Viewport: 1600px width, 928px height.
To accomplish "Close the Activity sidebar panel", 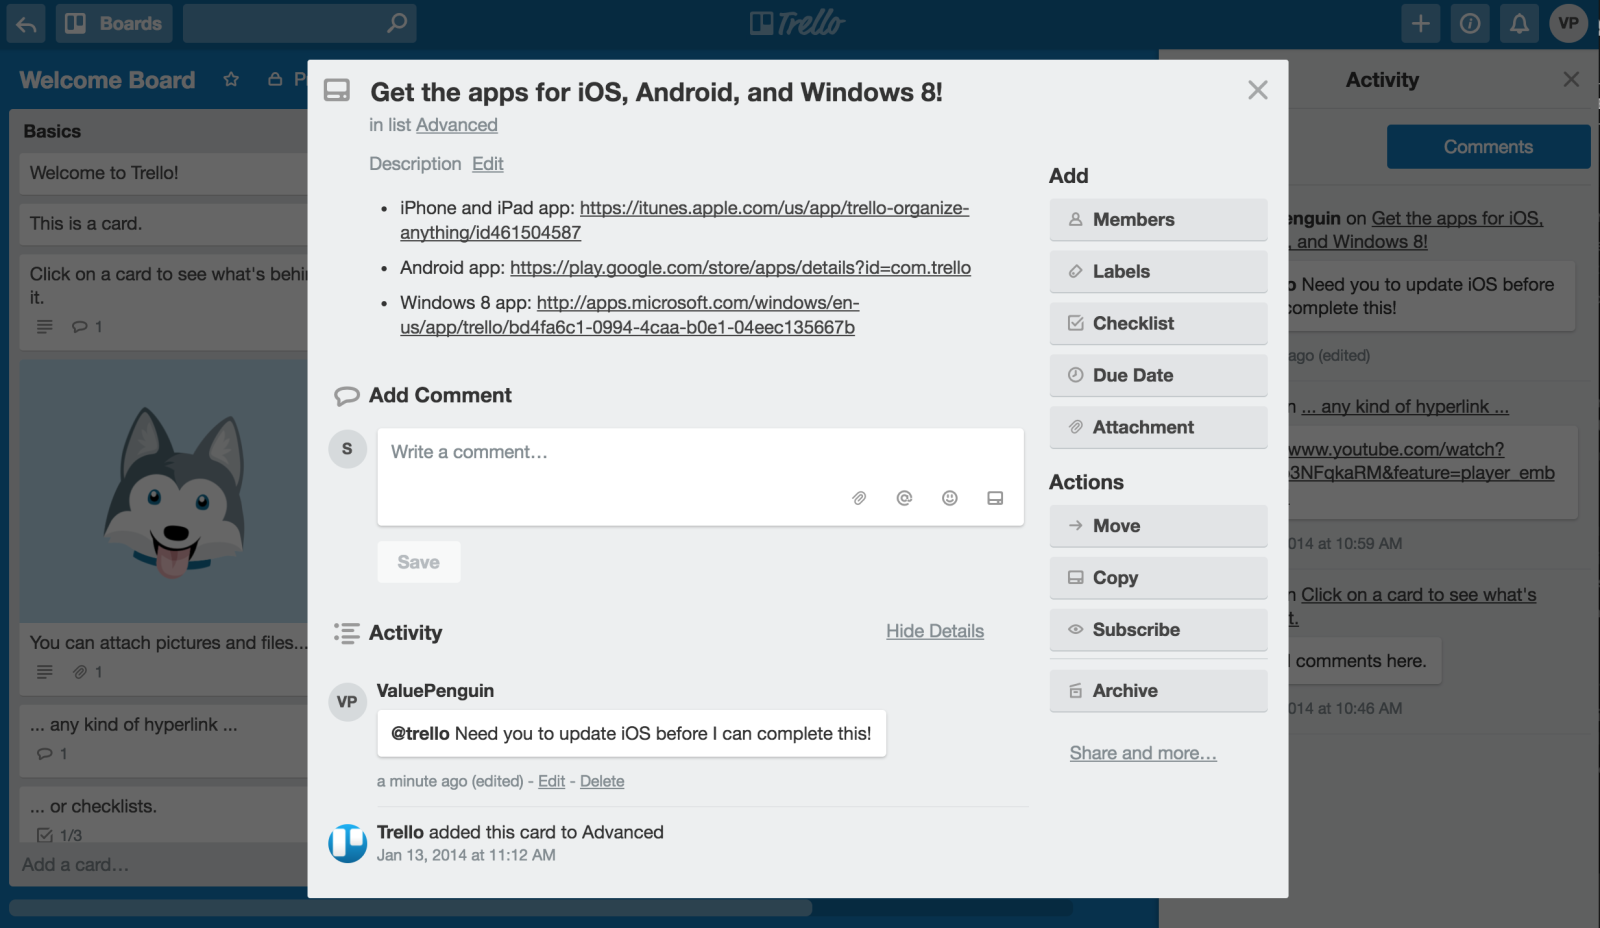I will coord(1571,79).
